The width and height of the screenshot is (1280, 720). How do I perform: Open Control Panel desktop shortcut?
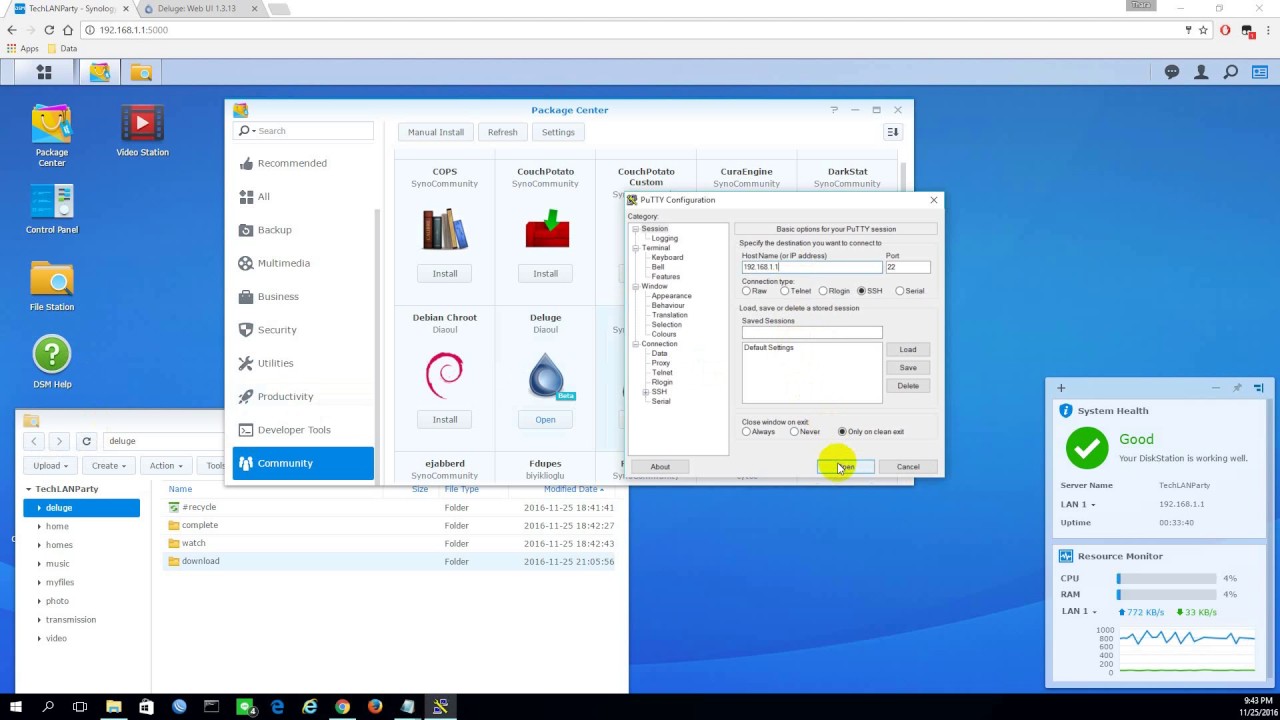(52, 208)
